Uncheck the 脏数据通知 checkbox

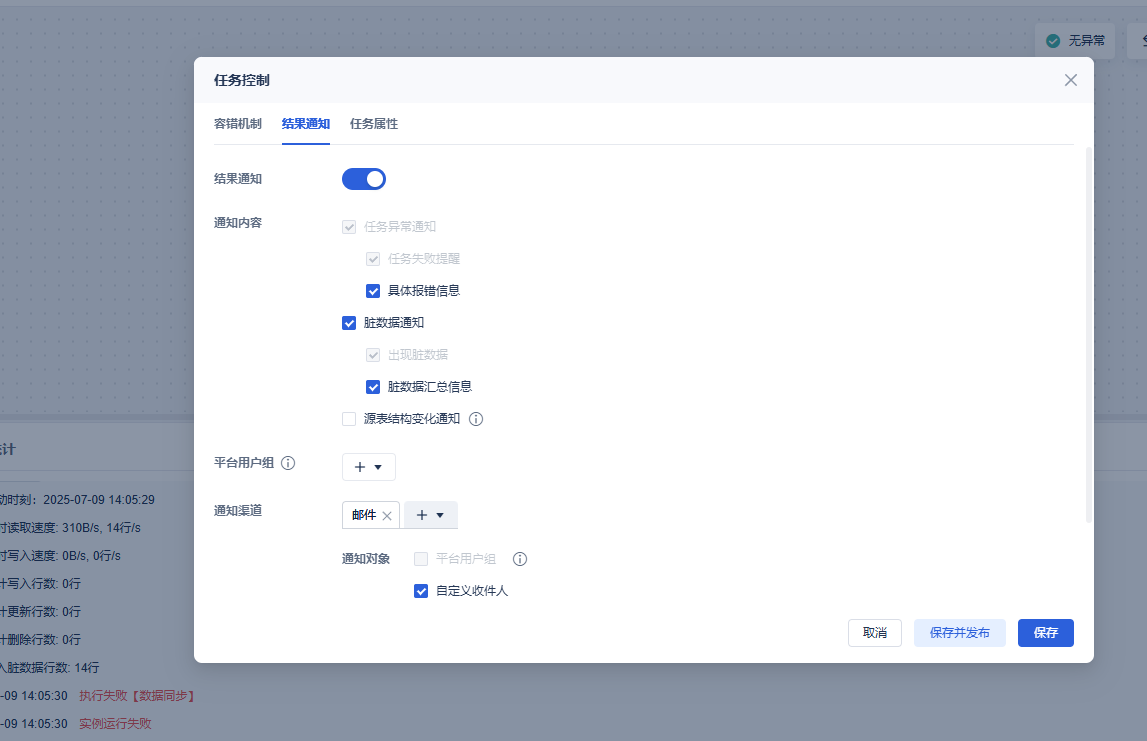349,323
